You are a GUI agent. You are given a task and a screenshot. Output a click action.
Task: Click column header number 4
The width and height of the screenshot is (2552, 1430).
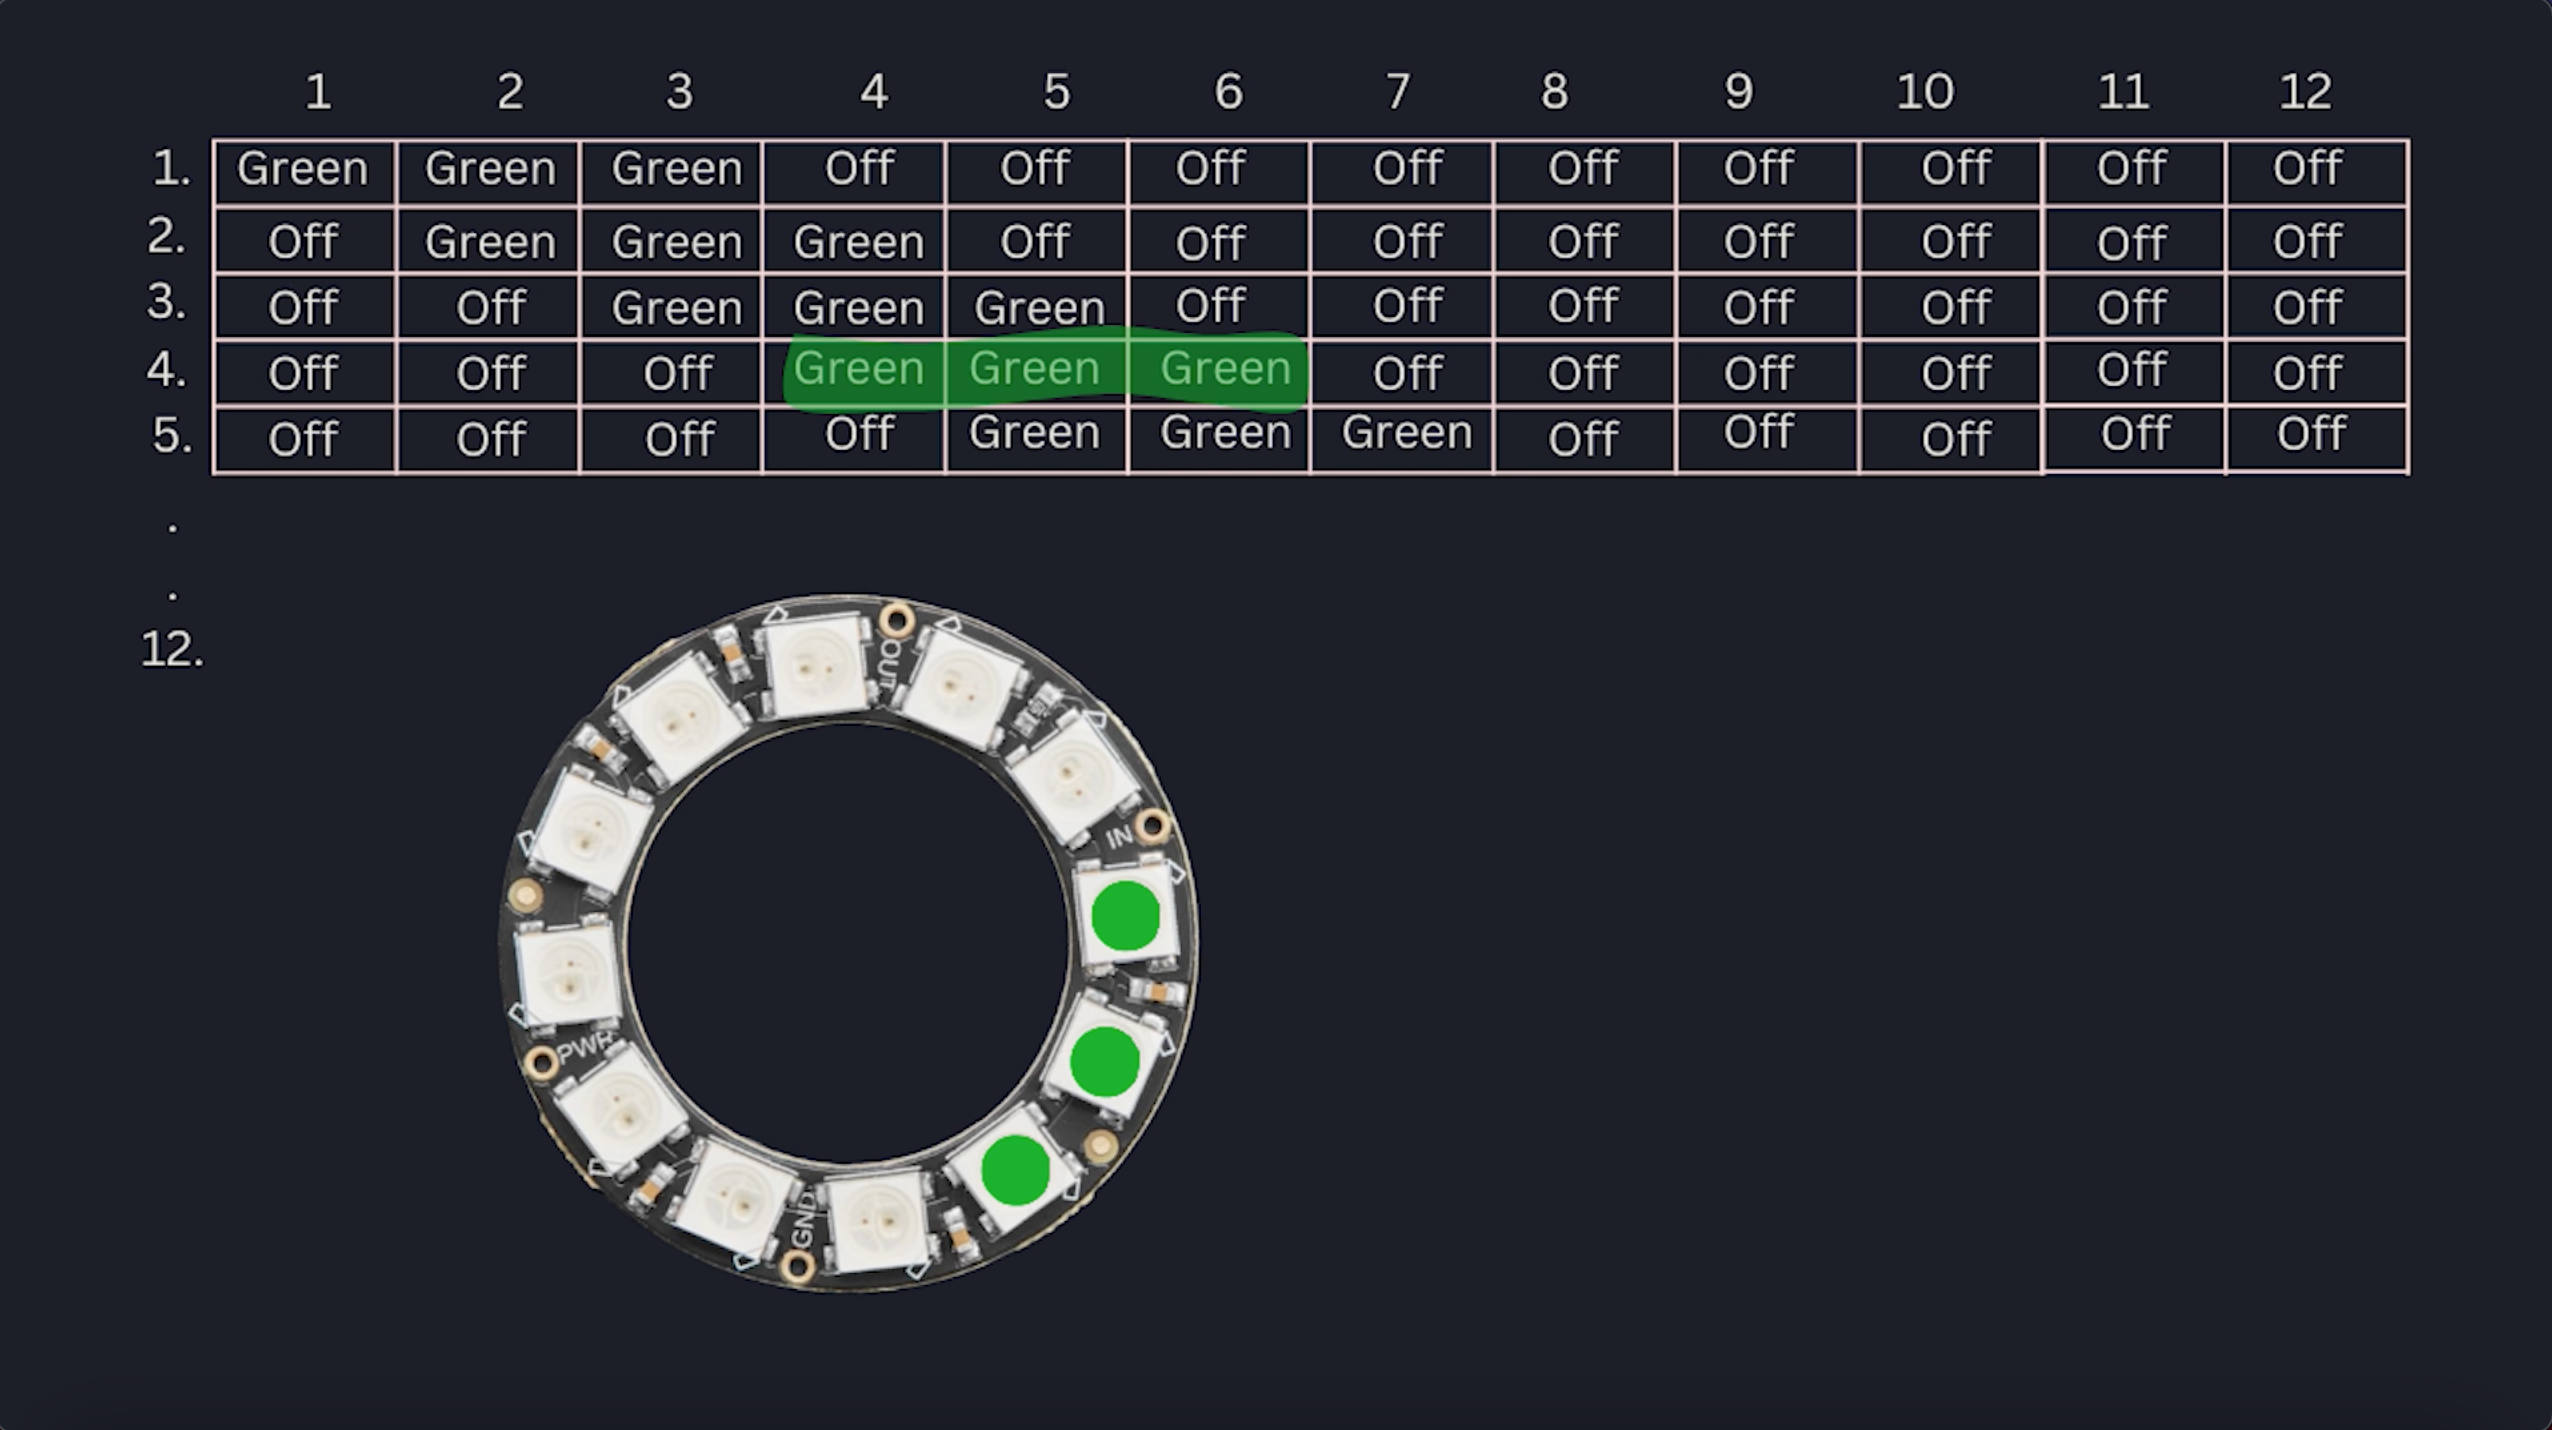pyautogui.click(x=873, y=92)
